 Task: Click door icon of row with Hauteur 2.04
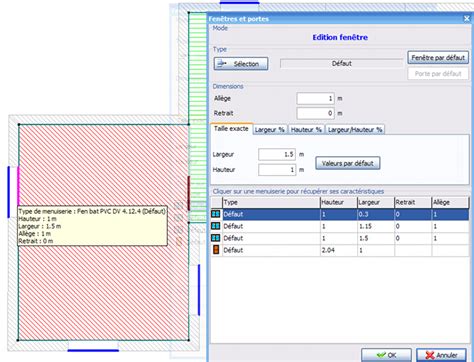pyautogui.click(x=216, y=250)
